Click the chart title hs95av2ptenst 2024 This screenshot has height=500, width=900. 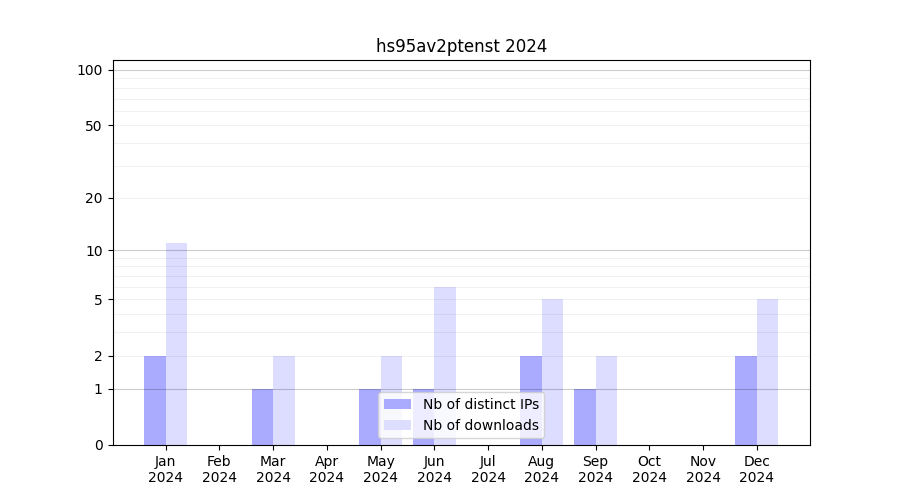point(461,46)
